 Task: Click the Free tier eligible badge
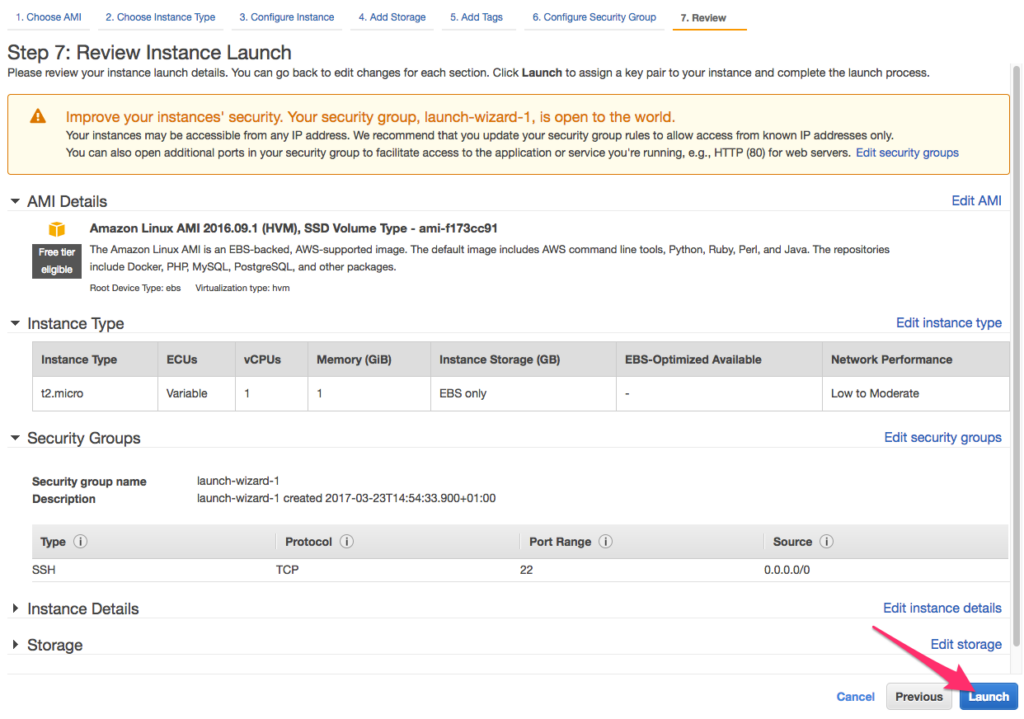pos(57,261)
